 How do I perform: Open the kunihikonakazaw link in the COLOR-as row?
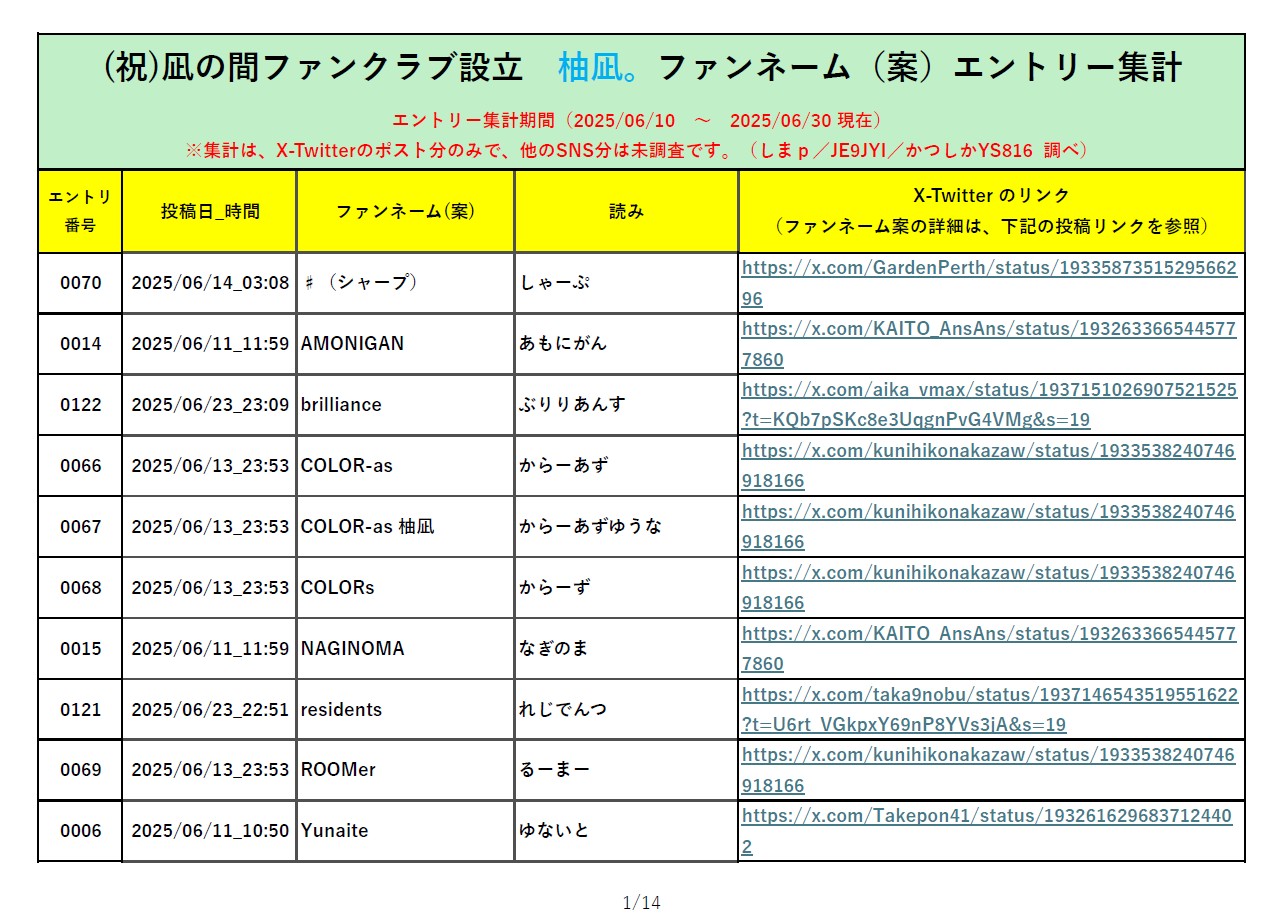point(990,466)
